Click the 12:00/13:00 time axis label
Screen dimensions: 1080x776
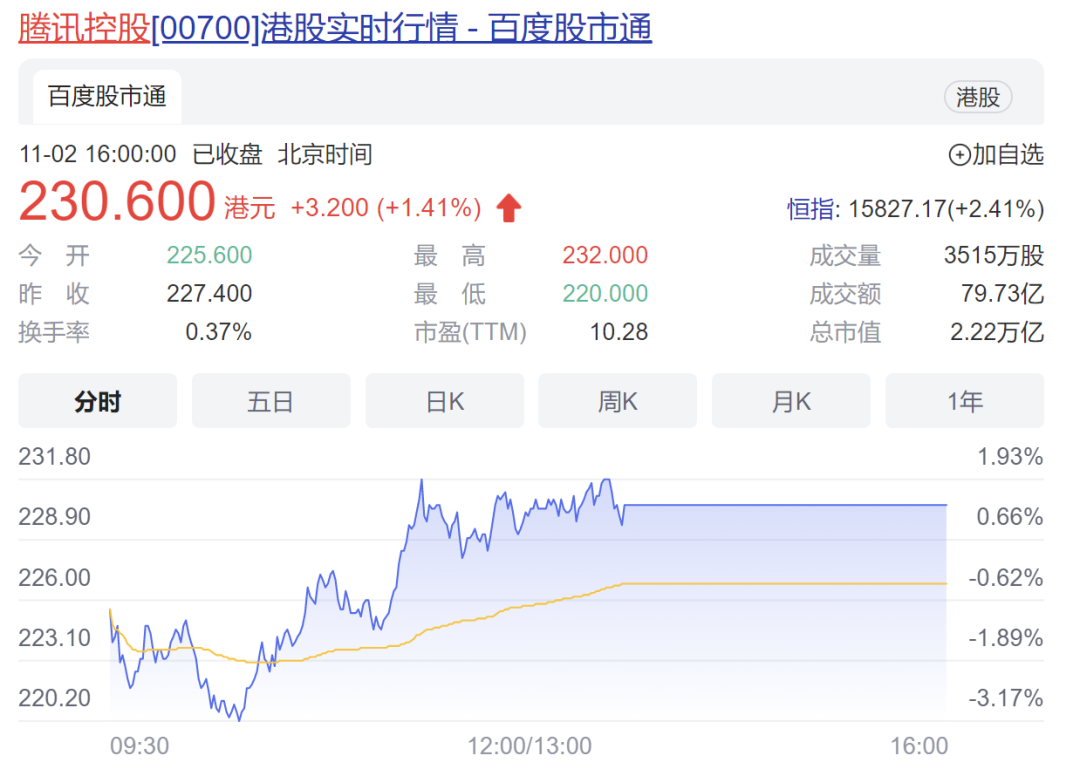pyautogui.click(x=529, y=746)
